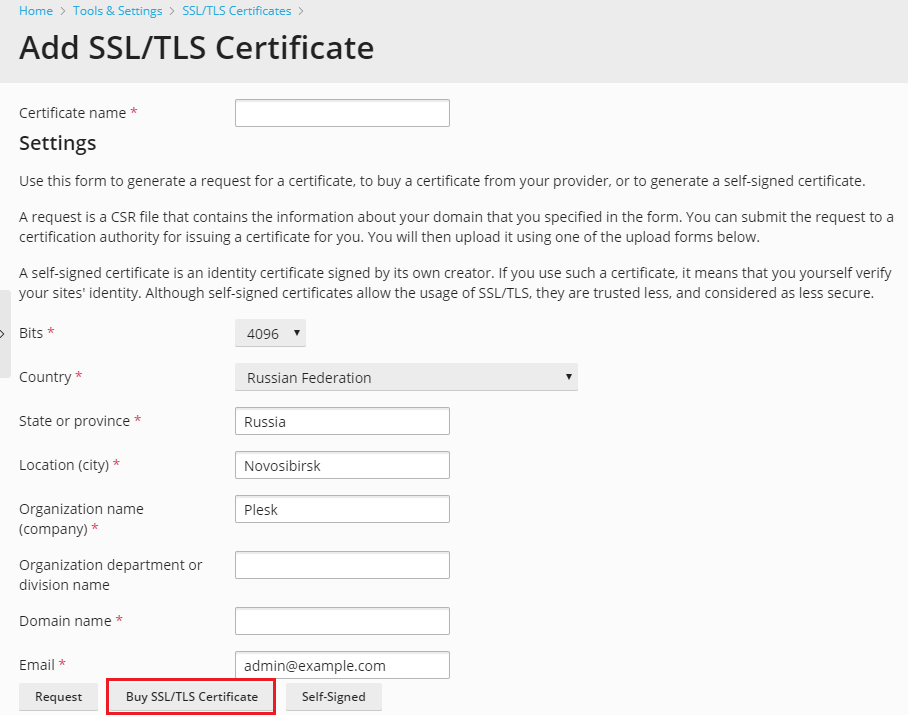Open Tools & Settings breadcrumb
Image resolution: width=908 pixels, height=715 pixels.
tap(117, 11)
